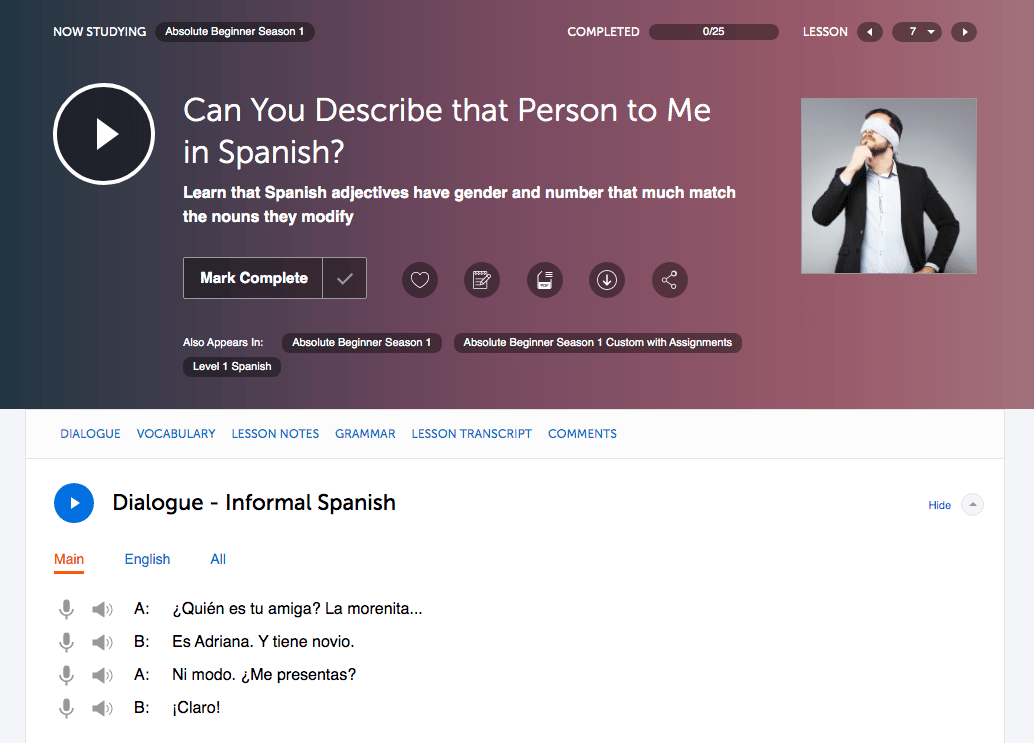
Task: Jump to the Vocabulary section
Action: (x=176, y=434)
